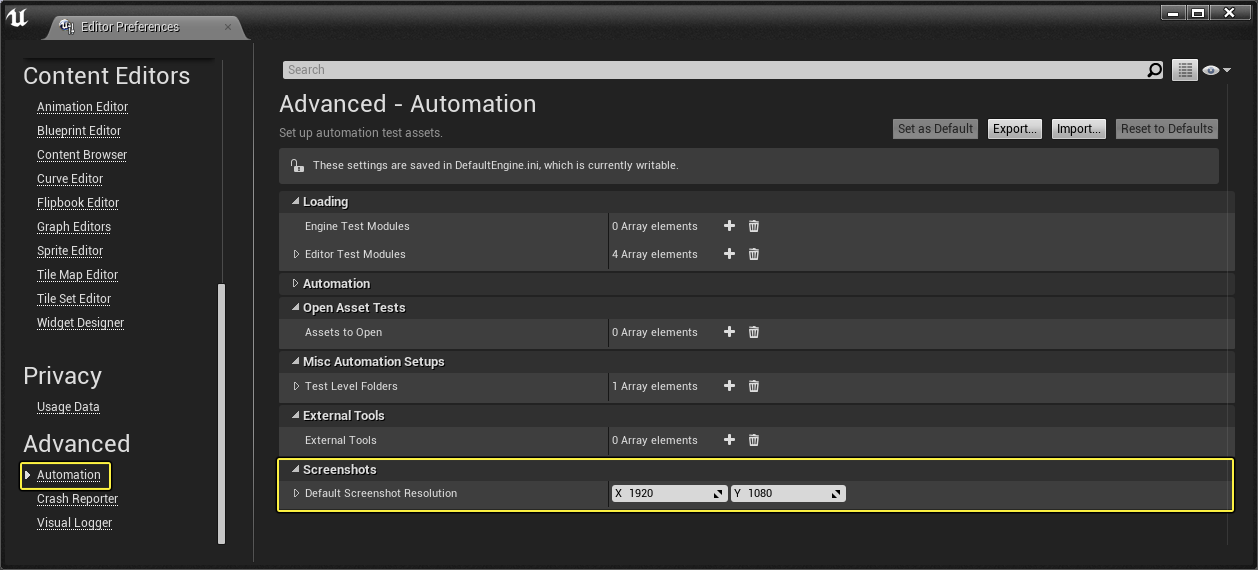The width and height of the screenshot is (1258, 570).
Task: Add element to Test Level Folders array
Action: pyautogui.click(x=729, y=386)
